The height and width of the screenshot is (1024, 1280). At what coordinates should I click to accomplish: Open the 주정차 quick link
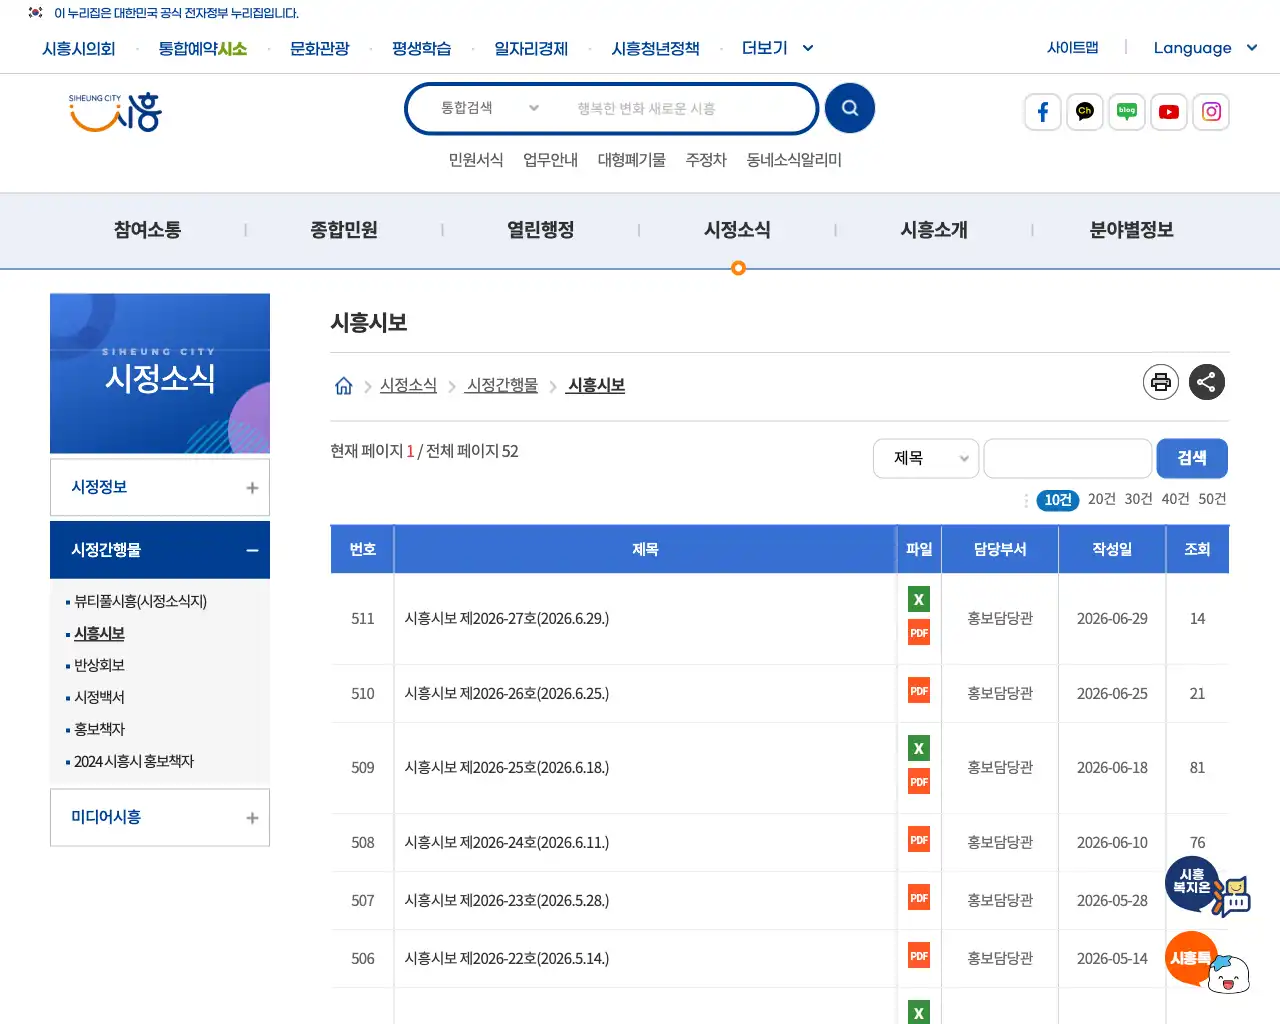pyautogui.click(x=706, y=160)
